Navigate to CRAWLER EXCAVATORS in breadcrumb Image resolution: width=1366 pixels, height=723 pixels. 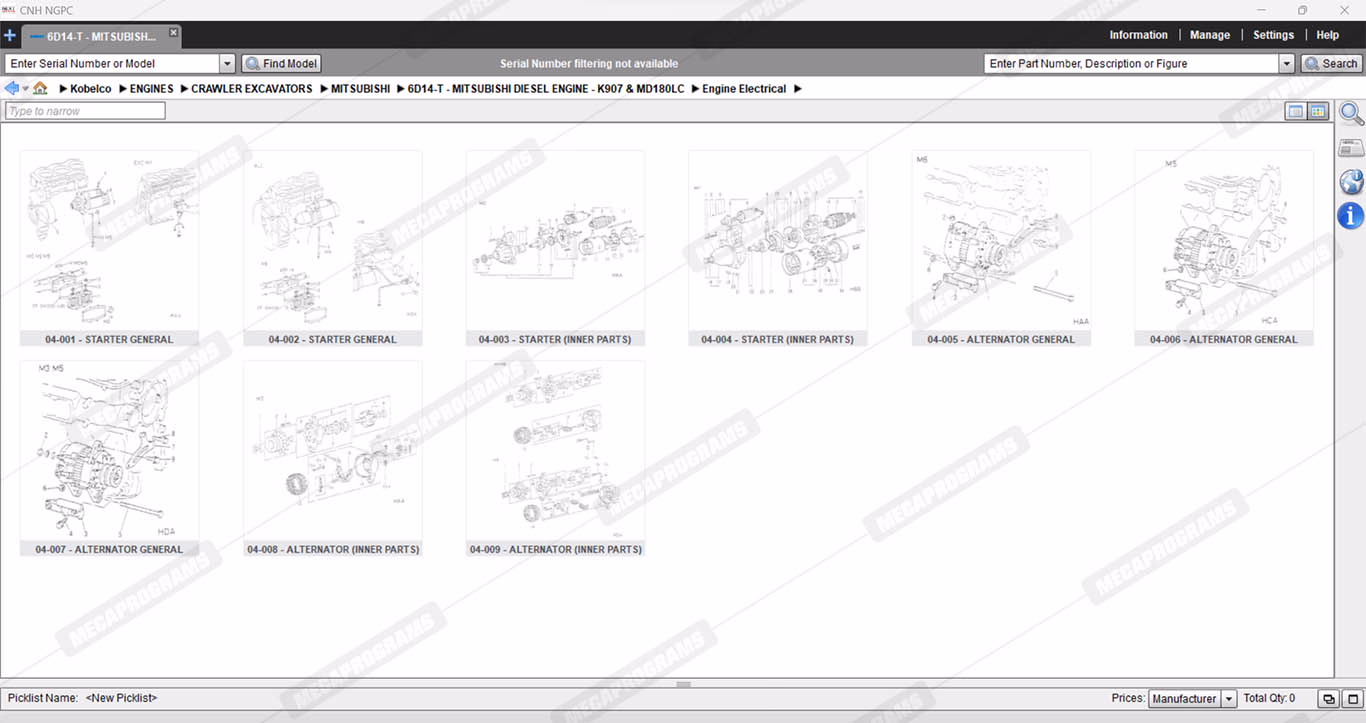251,89
